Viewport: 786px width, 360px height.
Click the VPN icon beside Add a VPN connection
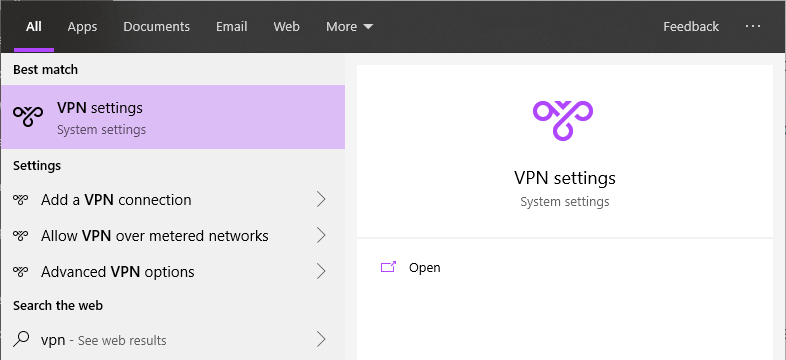coord(21,200)
